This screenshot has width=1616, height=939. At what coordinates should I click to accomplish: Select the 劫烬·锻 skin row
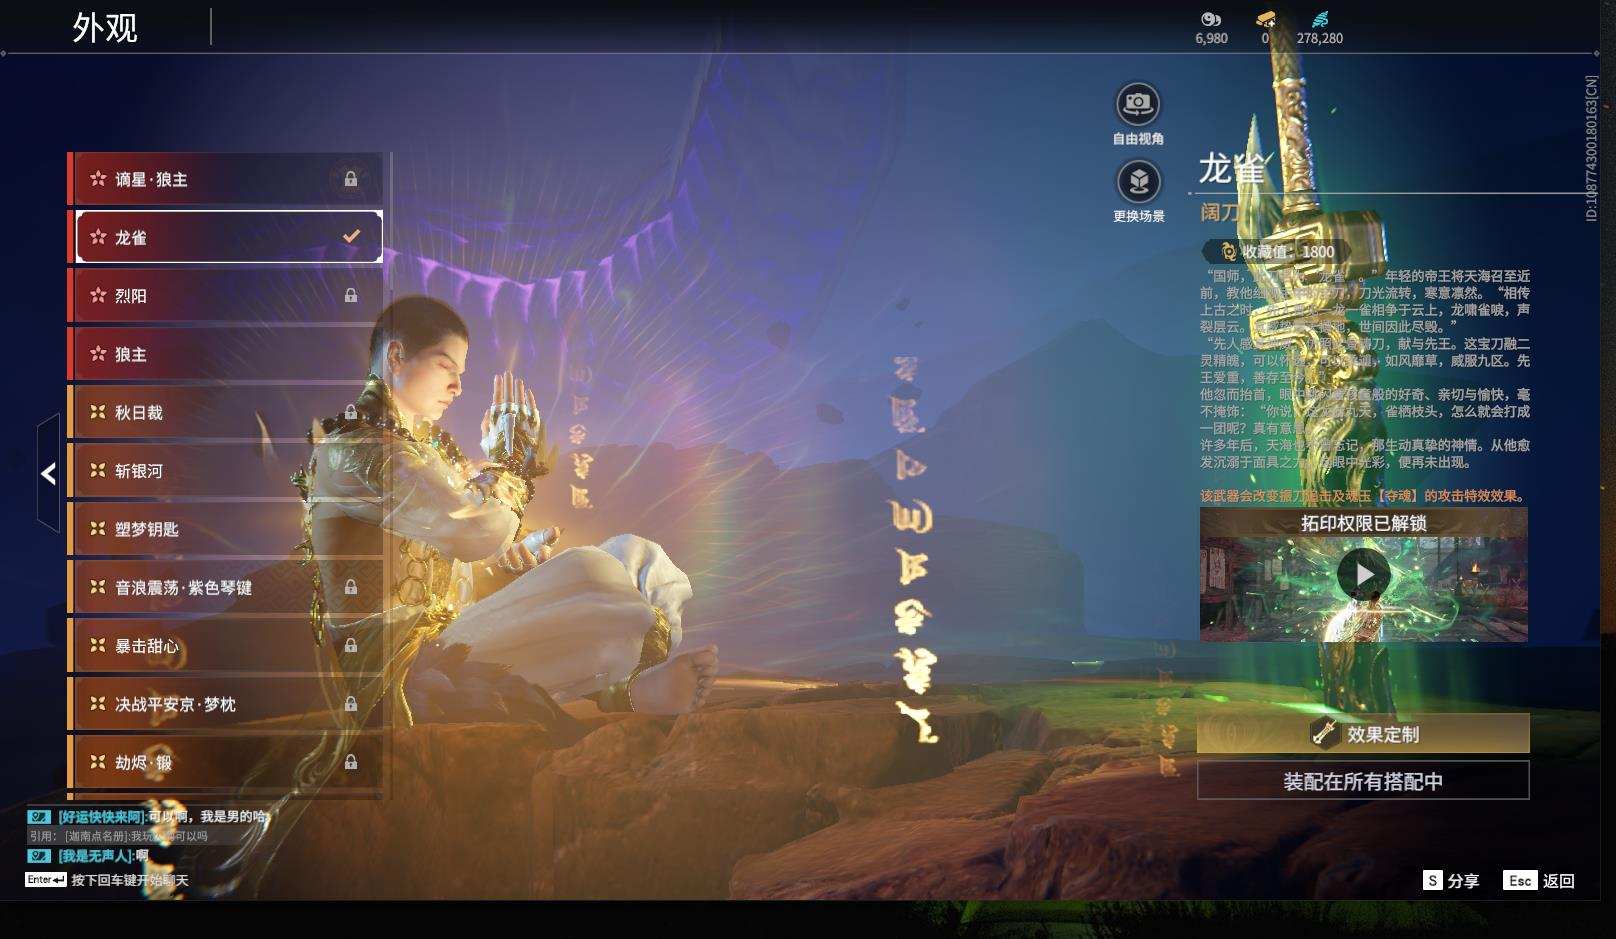click(x=226, y=762)
